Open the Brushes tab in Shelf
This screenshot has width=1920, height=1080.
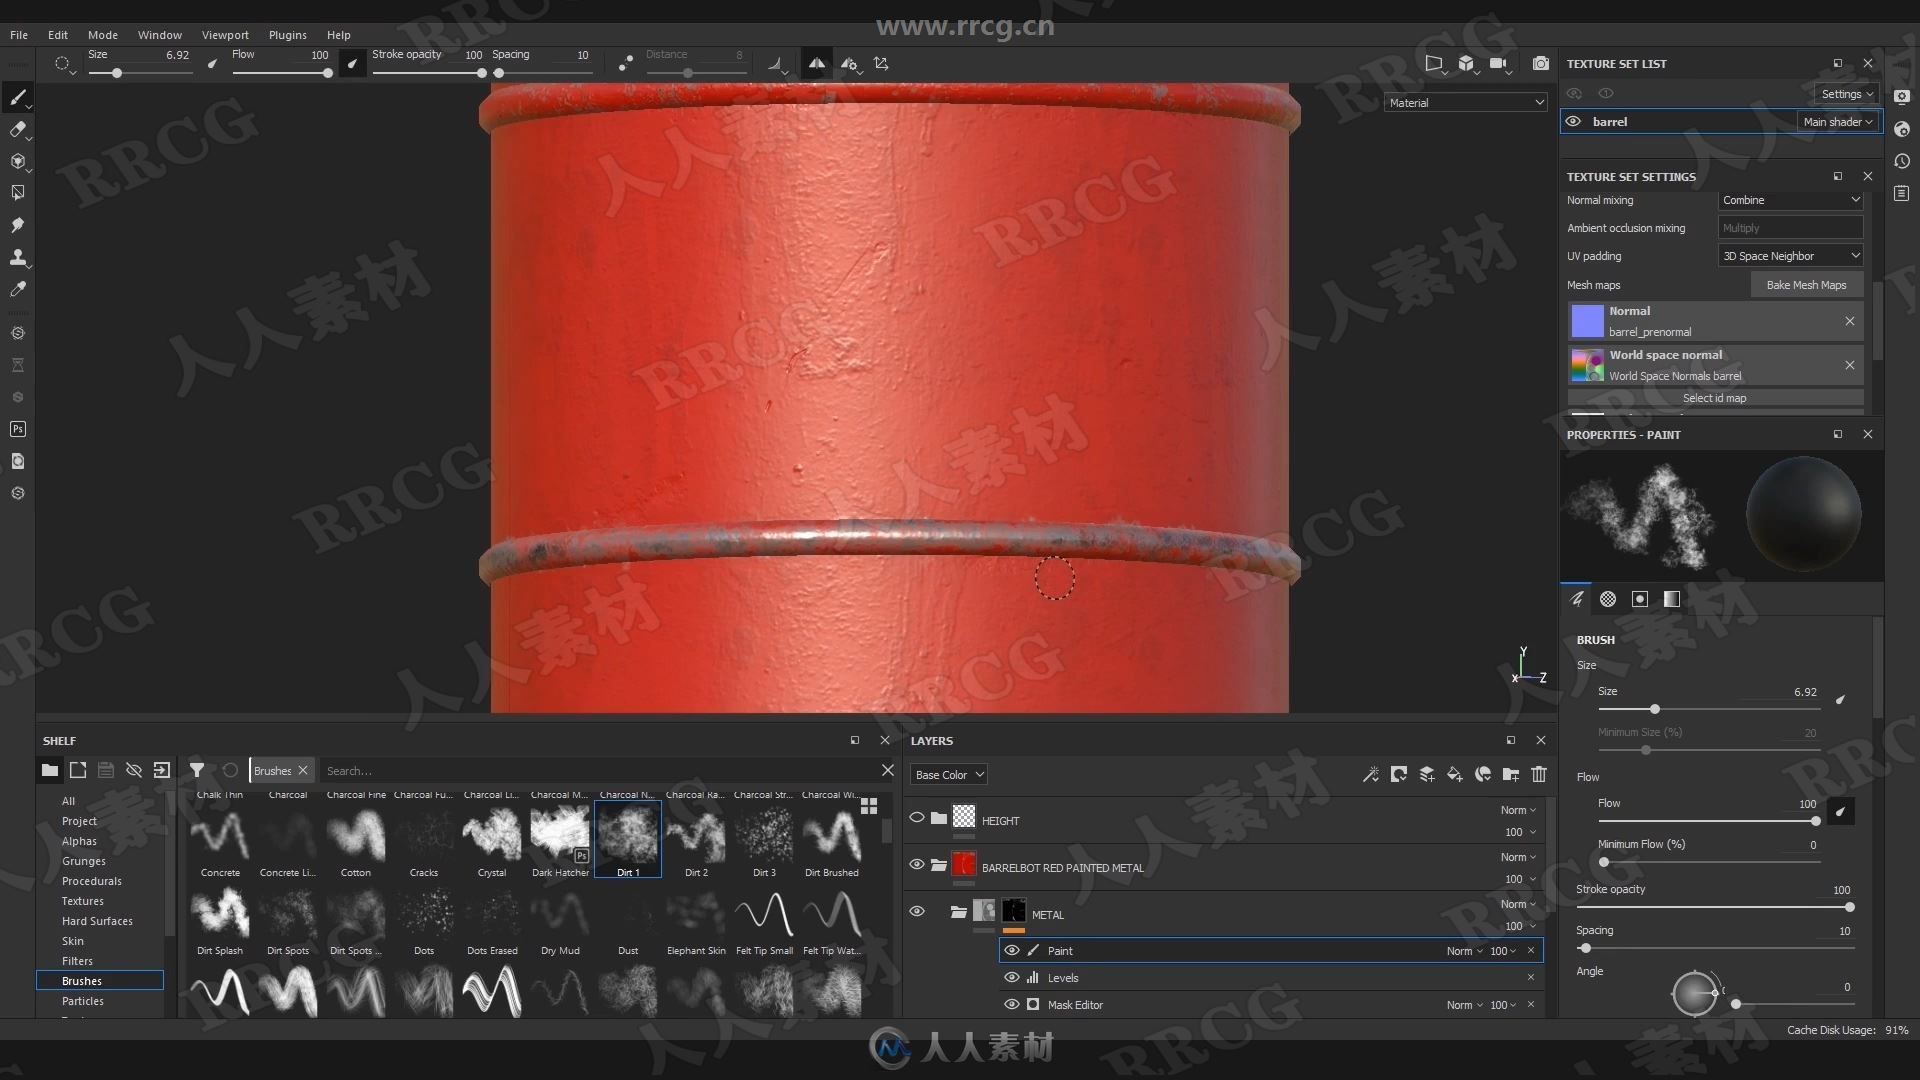(272, 770)
